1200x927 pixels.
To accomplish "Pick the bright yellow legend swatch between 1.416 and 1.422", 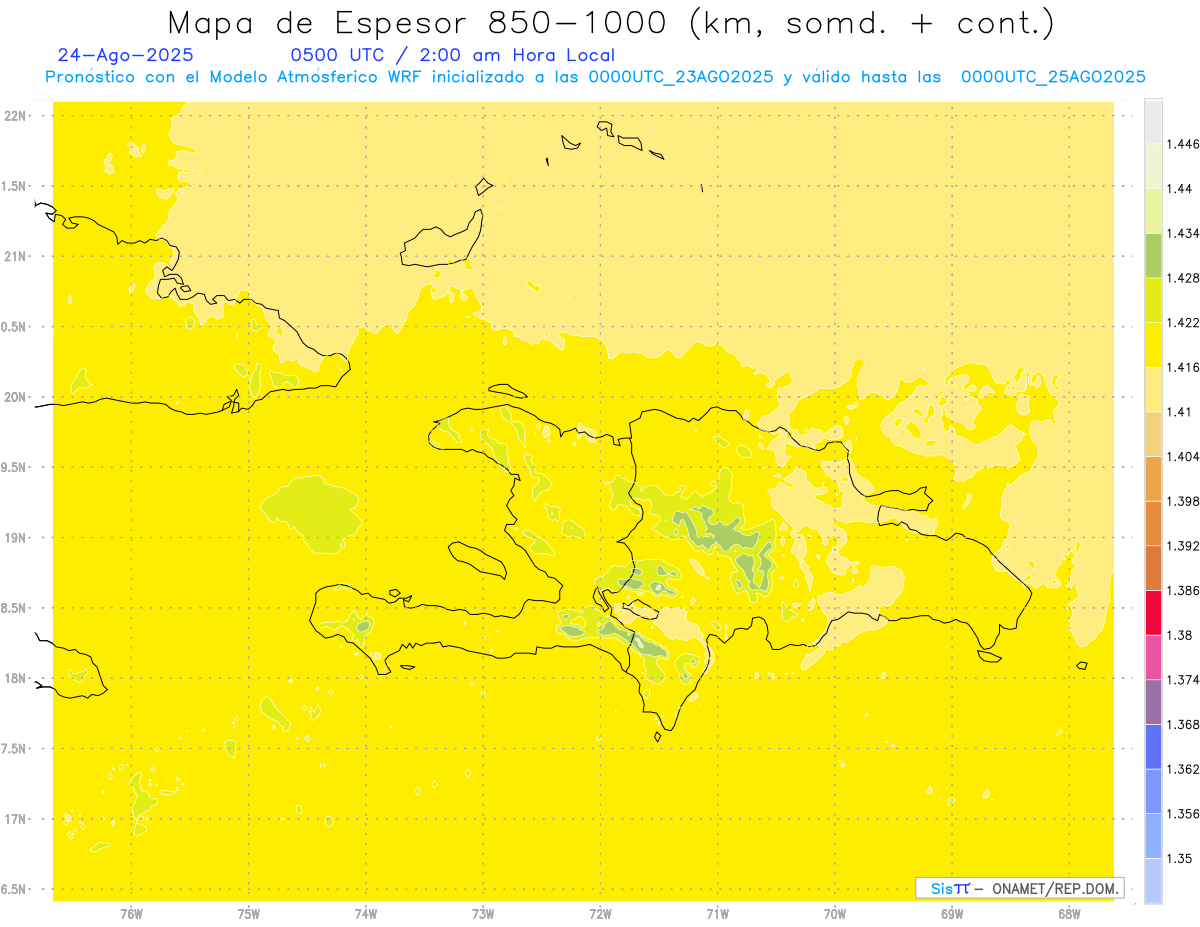I will tap(1153, 344).
